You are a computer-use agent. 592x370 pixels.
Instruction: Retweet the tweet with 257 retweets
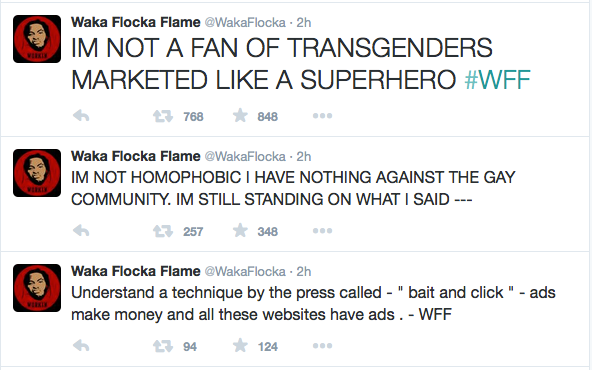pos(163,231)
